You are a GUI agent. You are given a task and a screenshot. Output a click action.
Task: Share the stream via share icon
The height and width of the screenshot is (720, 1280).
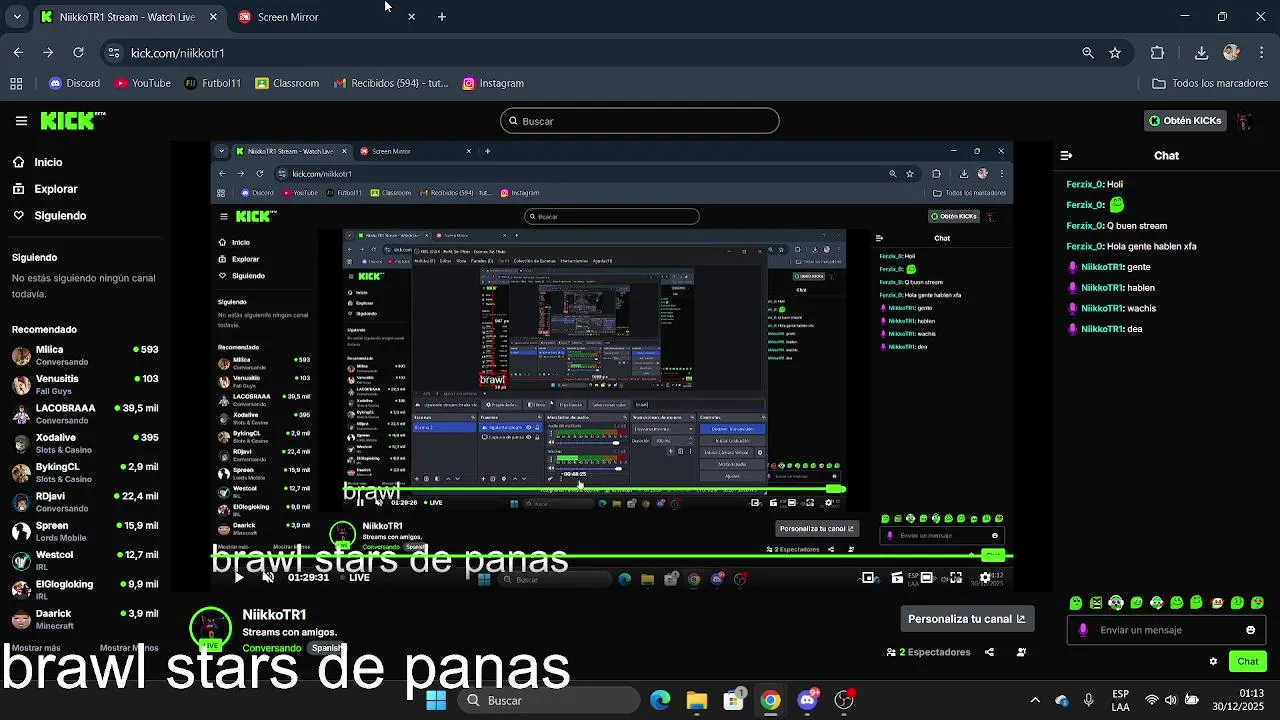989,652
